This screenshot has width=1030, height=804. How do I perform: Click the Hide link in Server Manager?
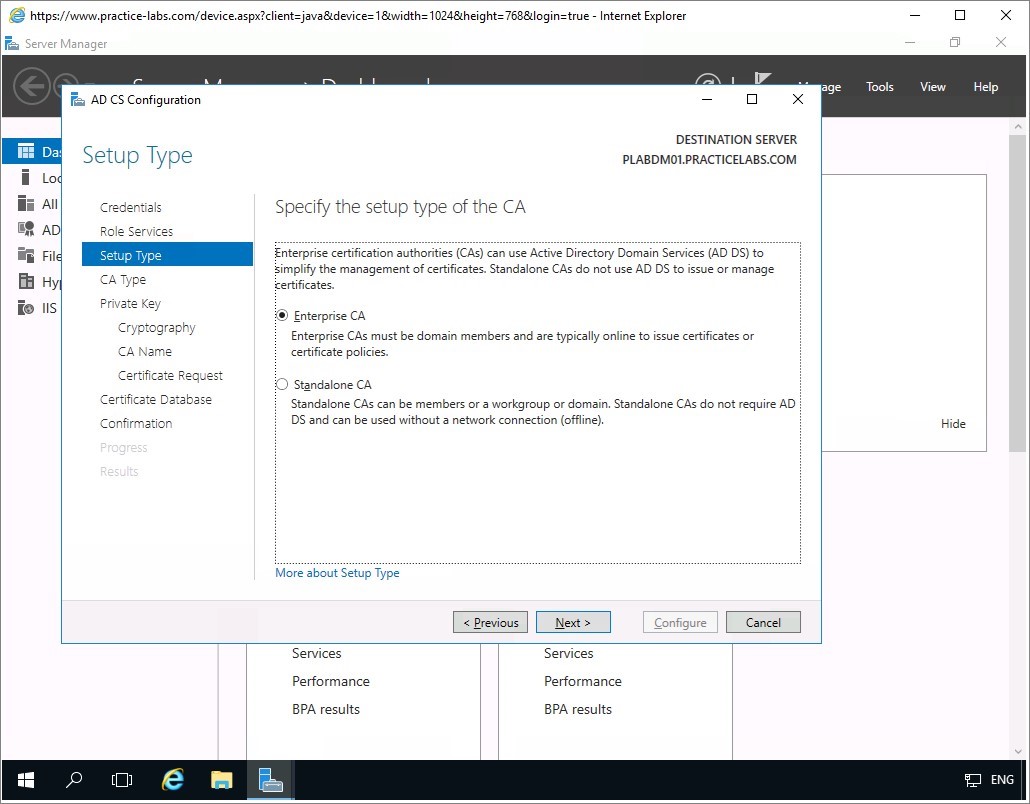[x=952, y=424]
